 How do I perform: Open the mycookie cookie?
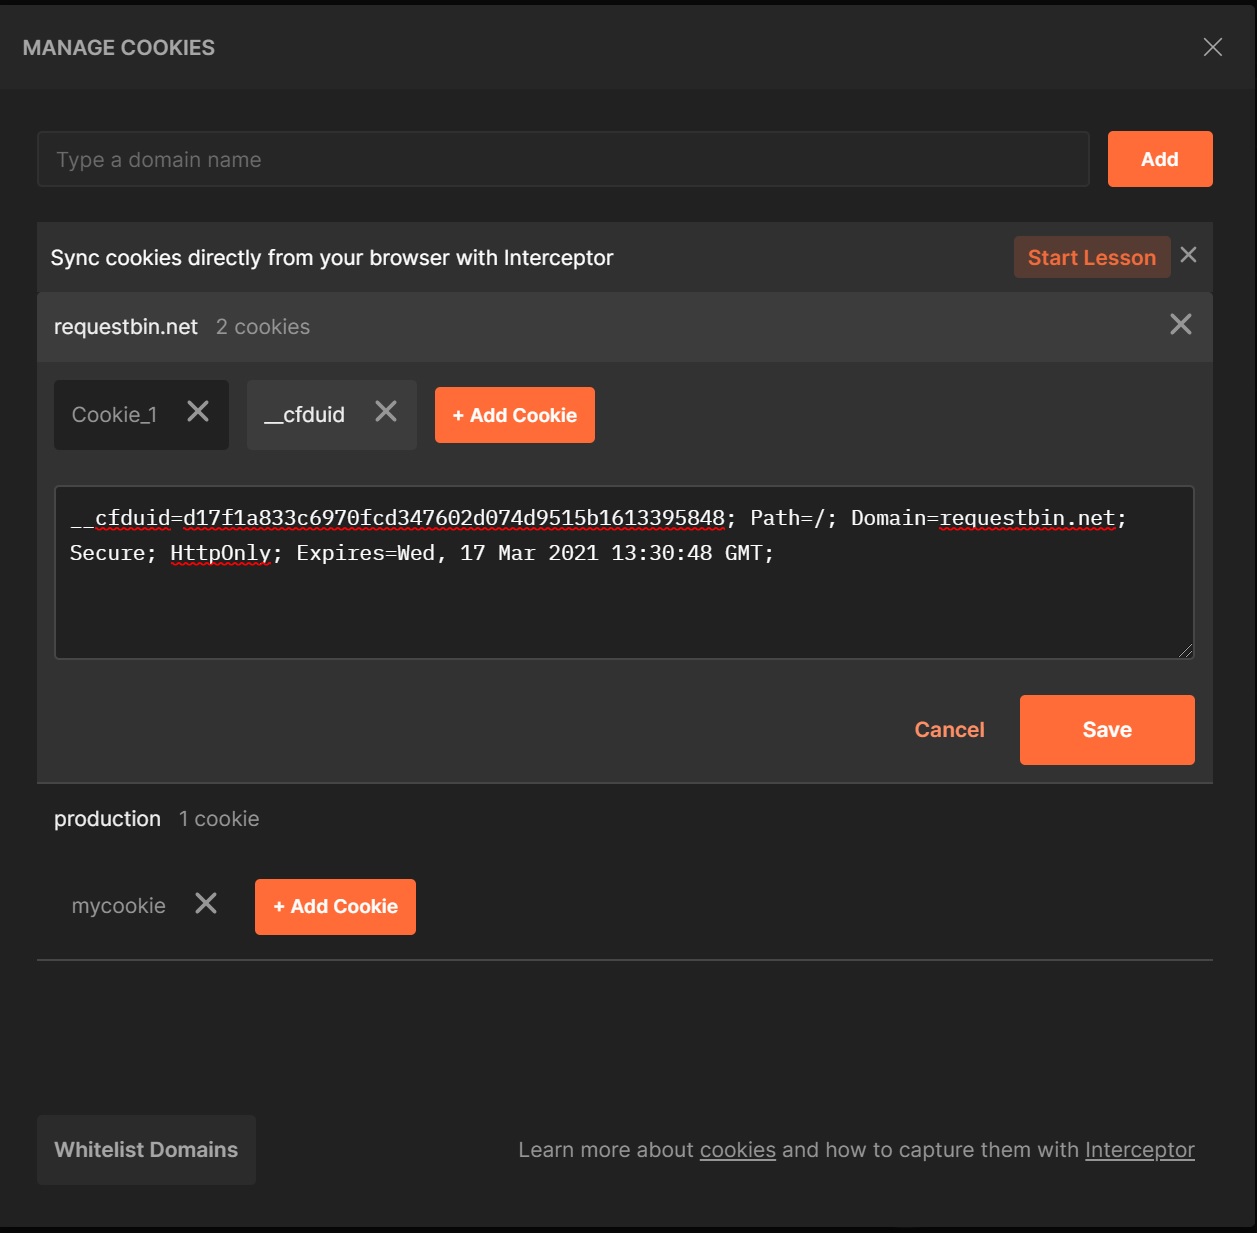pos(118,906)
